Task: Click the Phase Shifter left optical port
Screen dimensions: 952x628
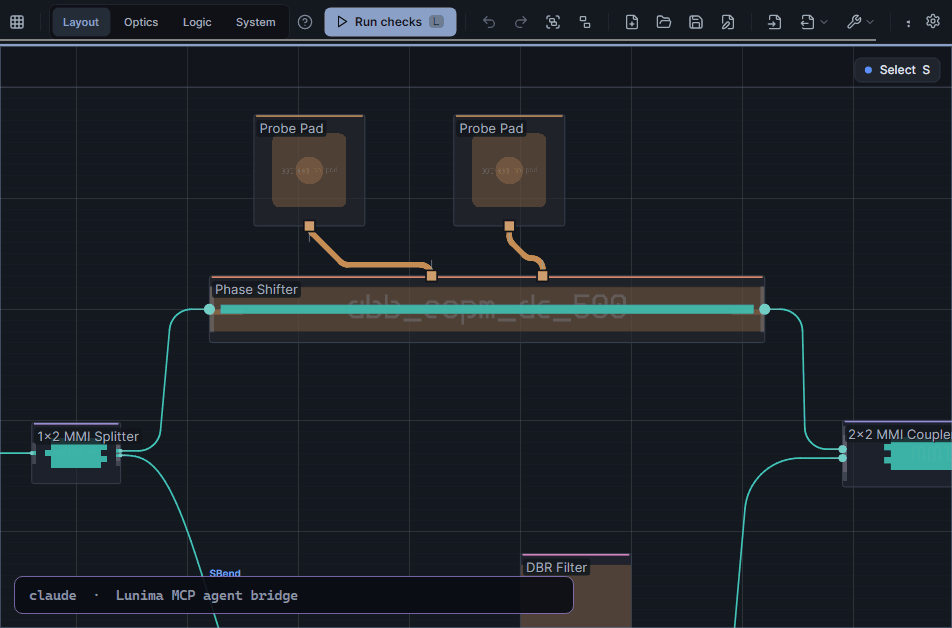Action: coord(209,309)
